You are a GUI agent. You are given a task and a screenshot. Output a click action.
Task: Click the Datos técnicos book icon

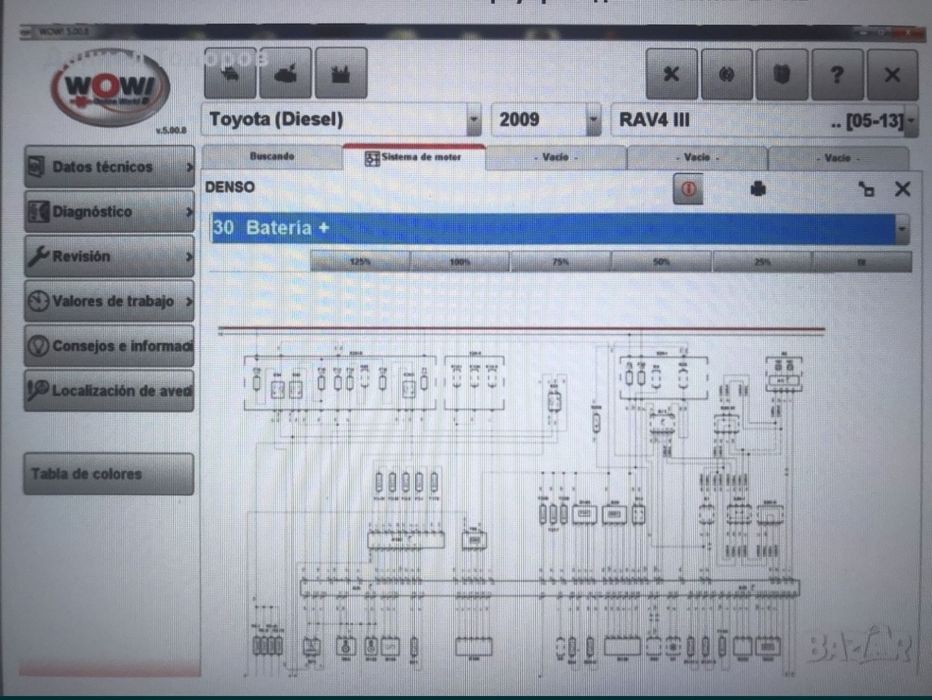pyautogui.click(x=37, y=166)
